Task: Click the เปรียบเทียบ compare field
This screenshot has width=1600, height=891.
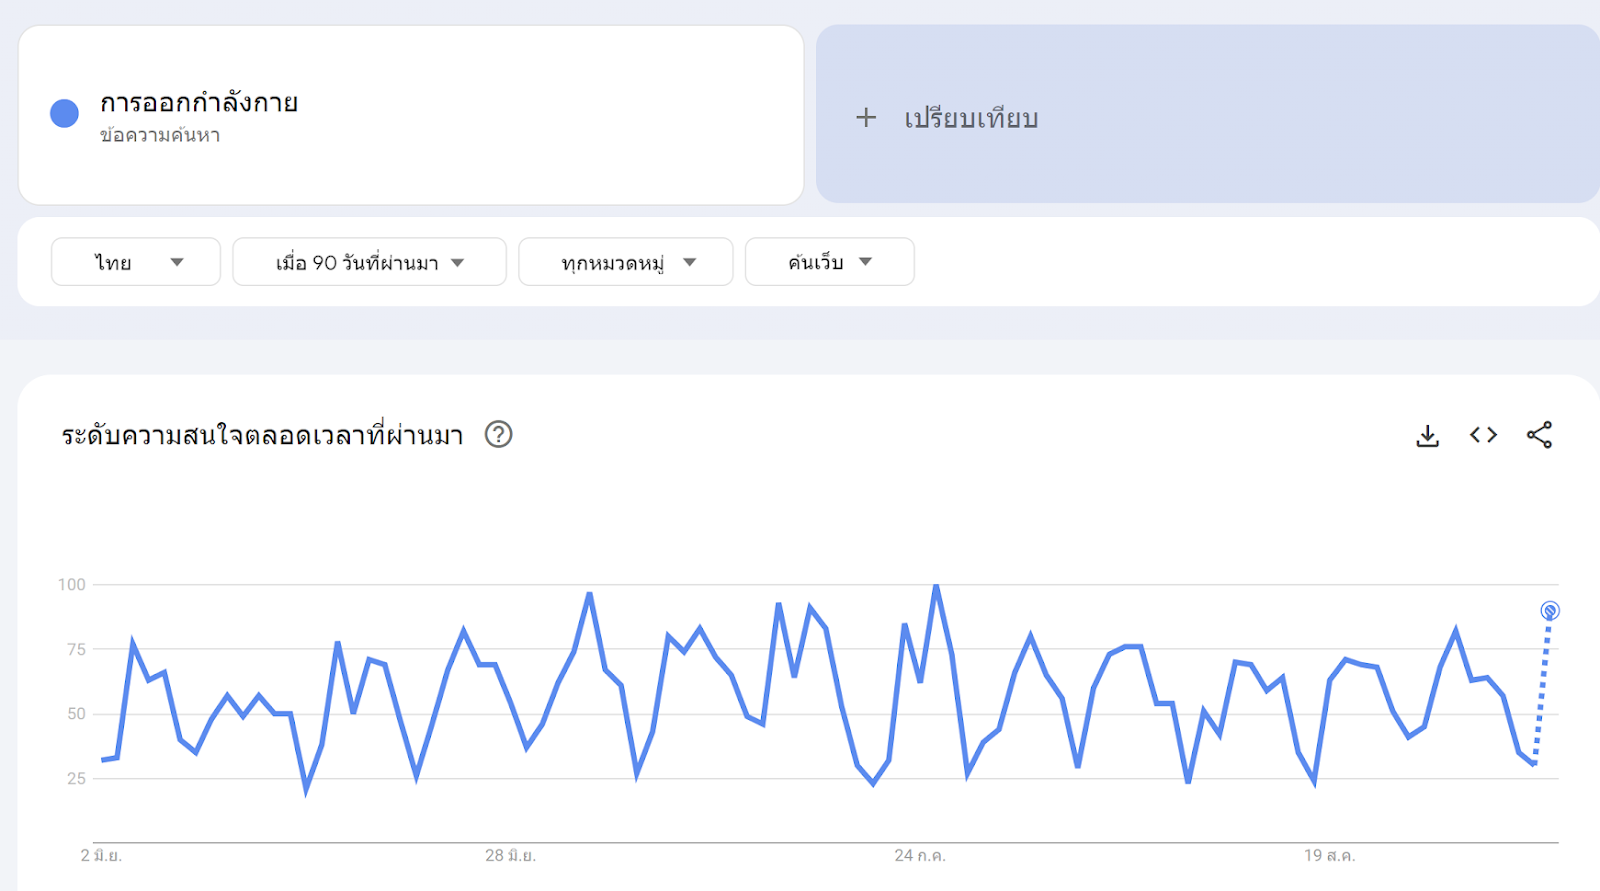Action: click(967, 117)
